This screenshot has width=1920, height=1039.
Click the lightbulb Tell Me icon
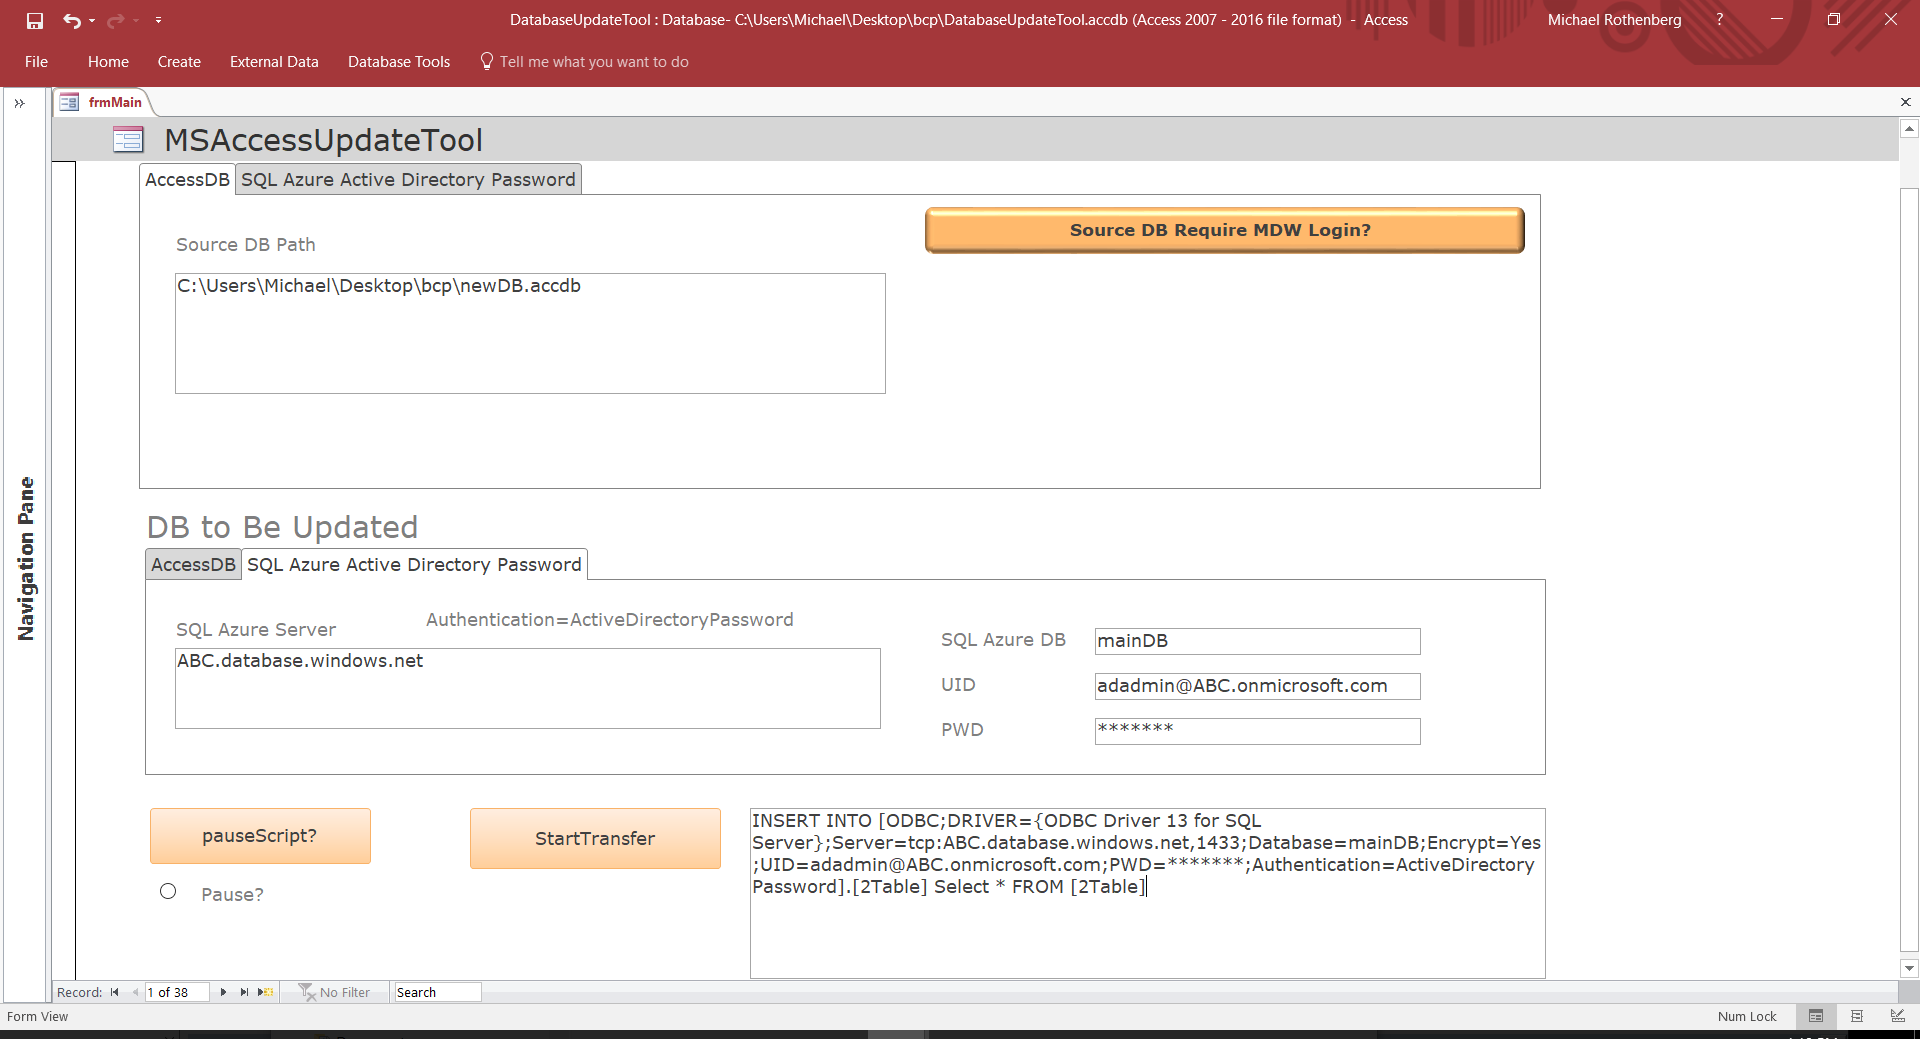click(x=487, y=61)
